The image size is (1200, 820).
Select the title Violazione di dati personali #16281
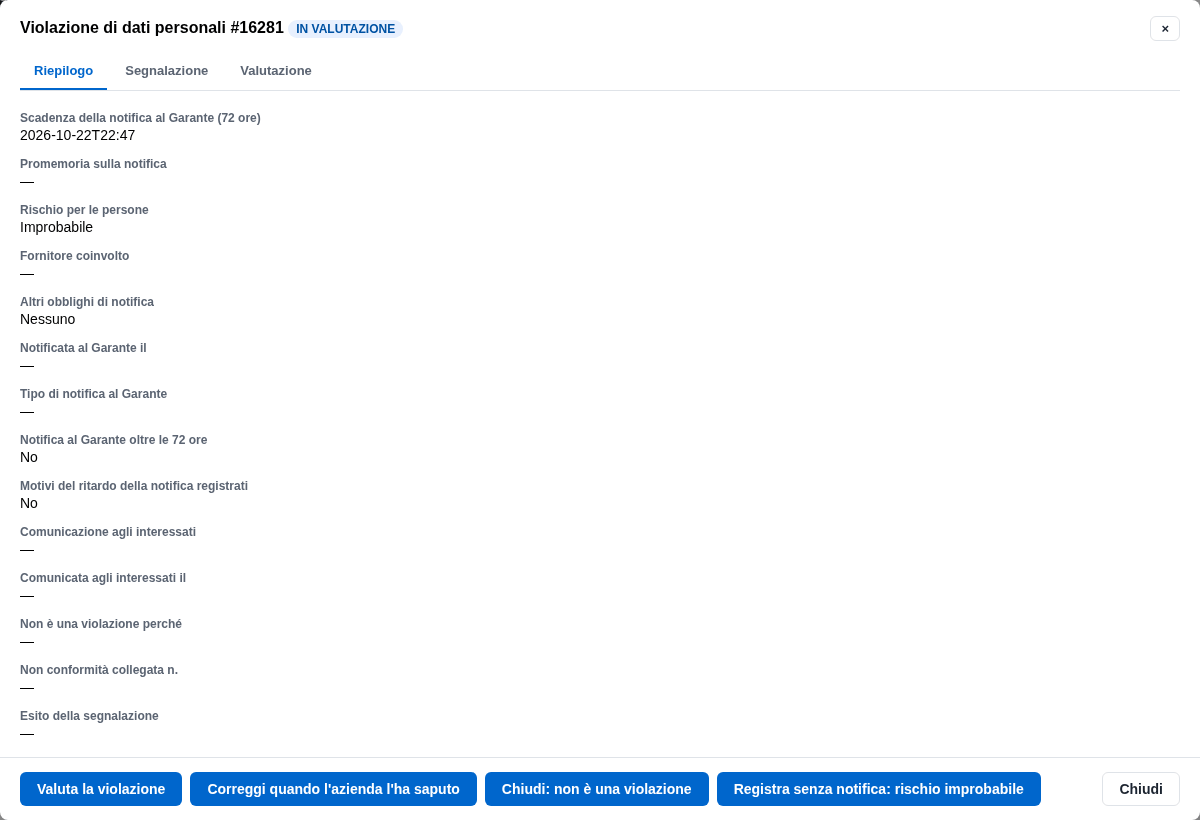point(152,28)
